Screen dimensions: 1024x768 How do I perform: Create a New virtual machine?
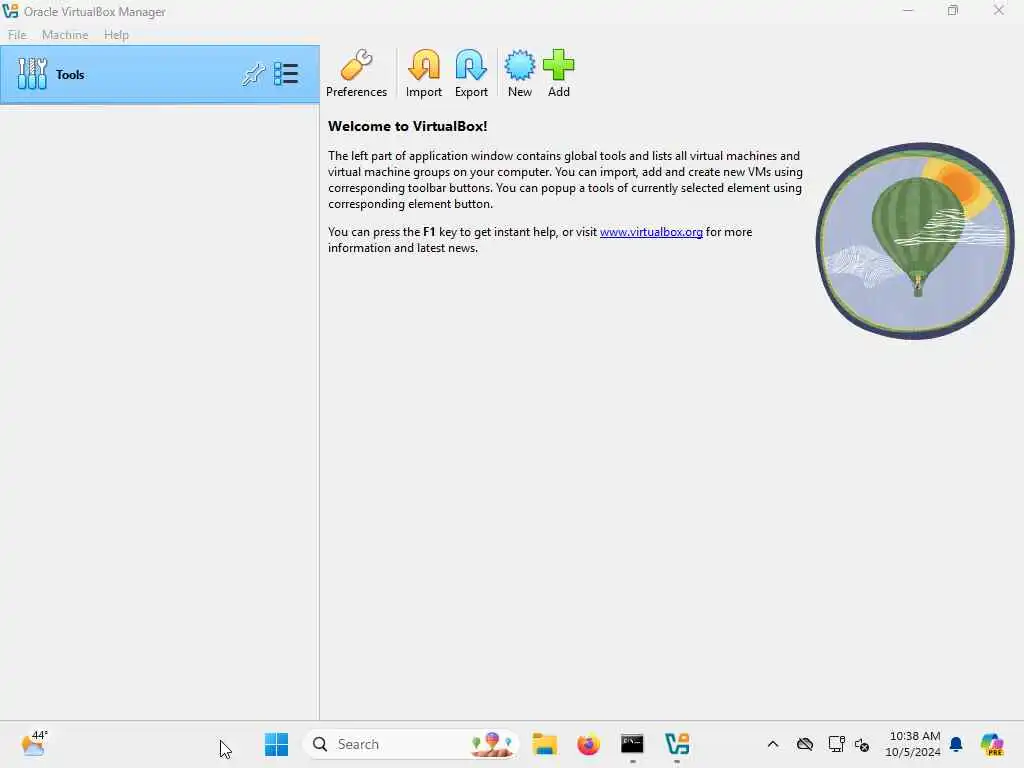pyautogui.click(x=520, y=74)
